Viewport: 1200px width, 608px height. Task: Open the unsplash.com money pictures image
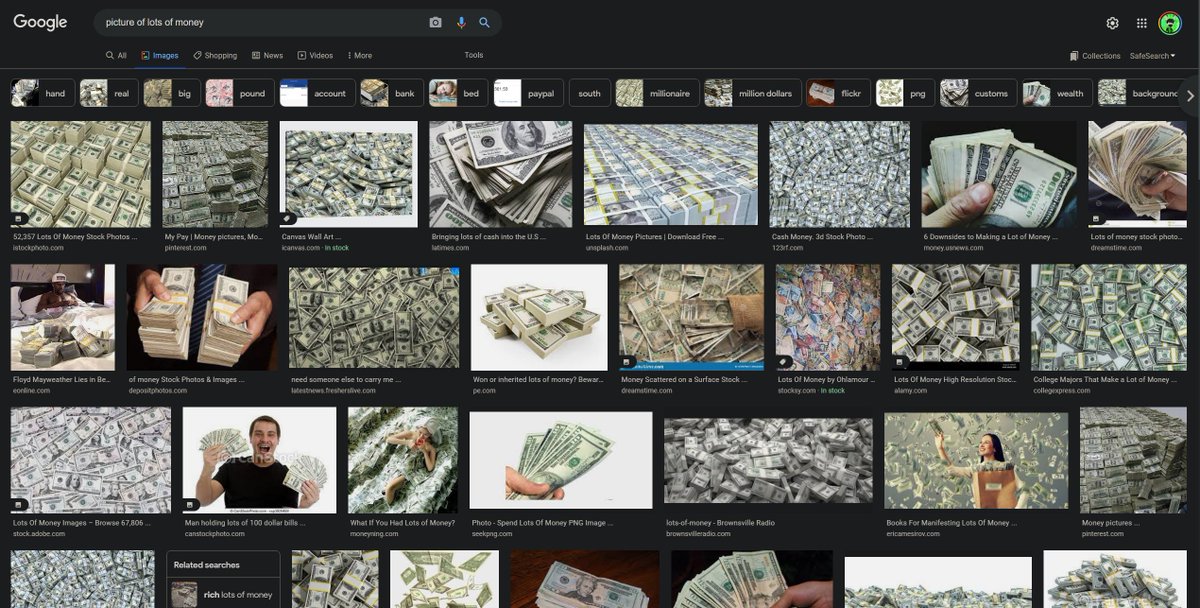pos(671,174)
